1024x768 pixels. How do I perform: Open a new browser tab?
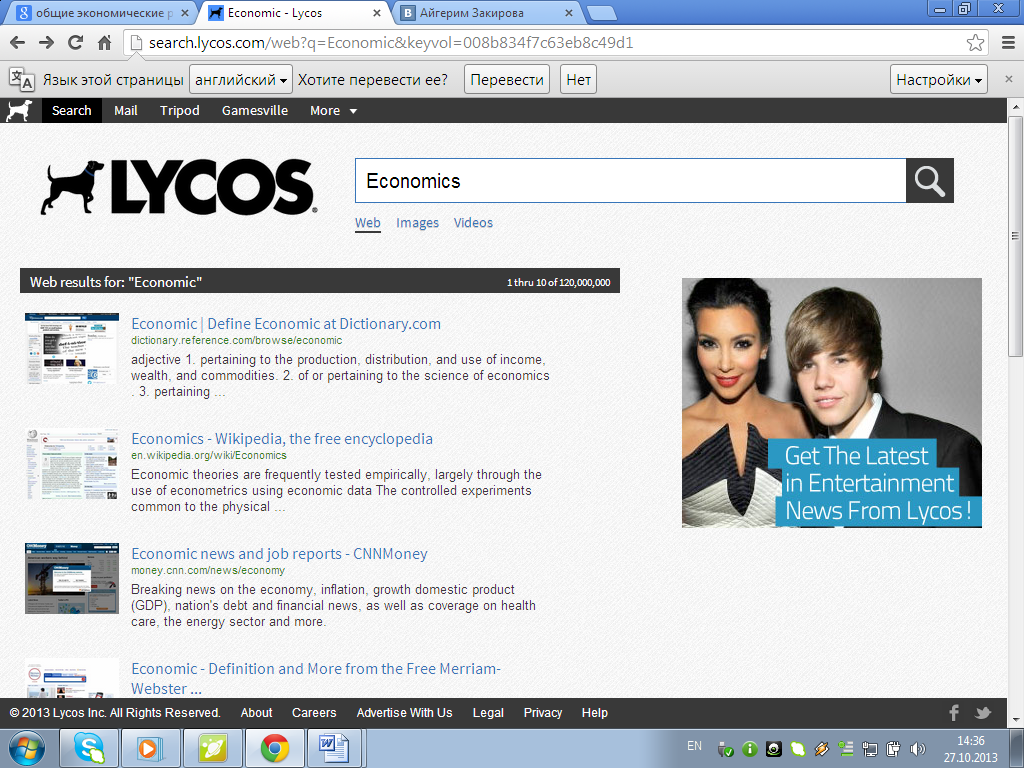pyautogui.click(x=601, y=12)
